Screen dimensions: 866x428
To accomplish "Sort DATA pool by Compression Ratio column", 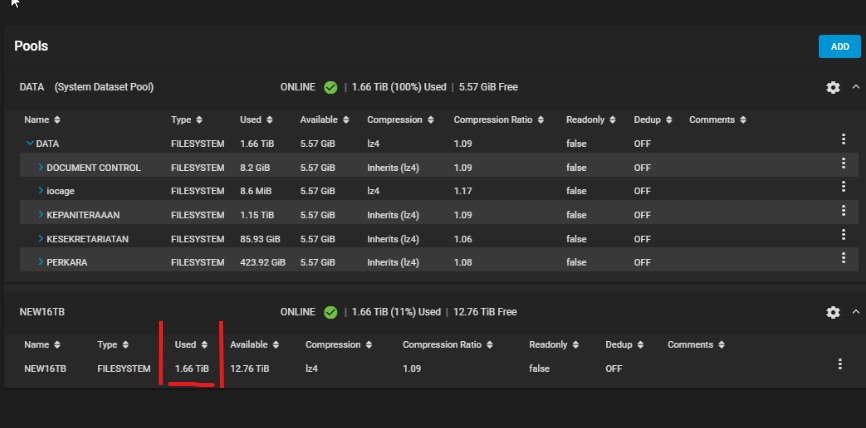I will (500, 120).
